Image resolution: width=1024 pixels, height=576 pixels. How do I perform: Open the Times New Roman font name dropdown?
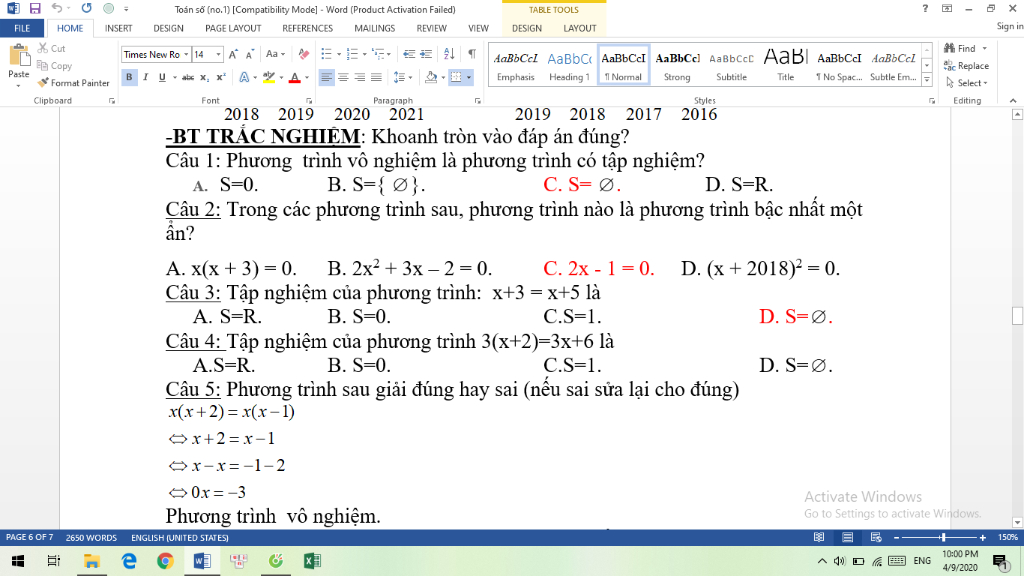coord(186,54)
